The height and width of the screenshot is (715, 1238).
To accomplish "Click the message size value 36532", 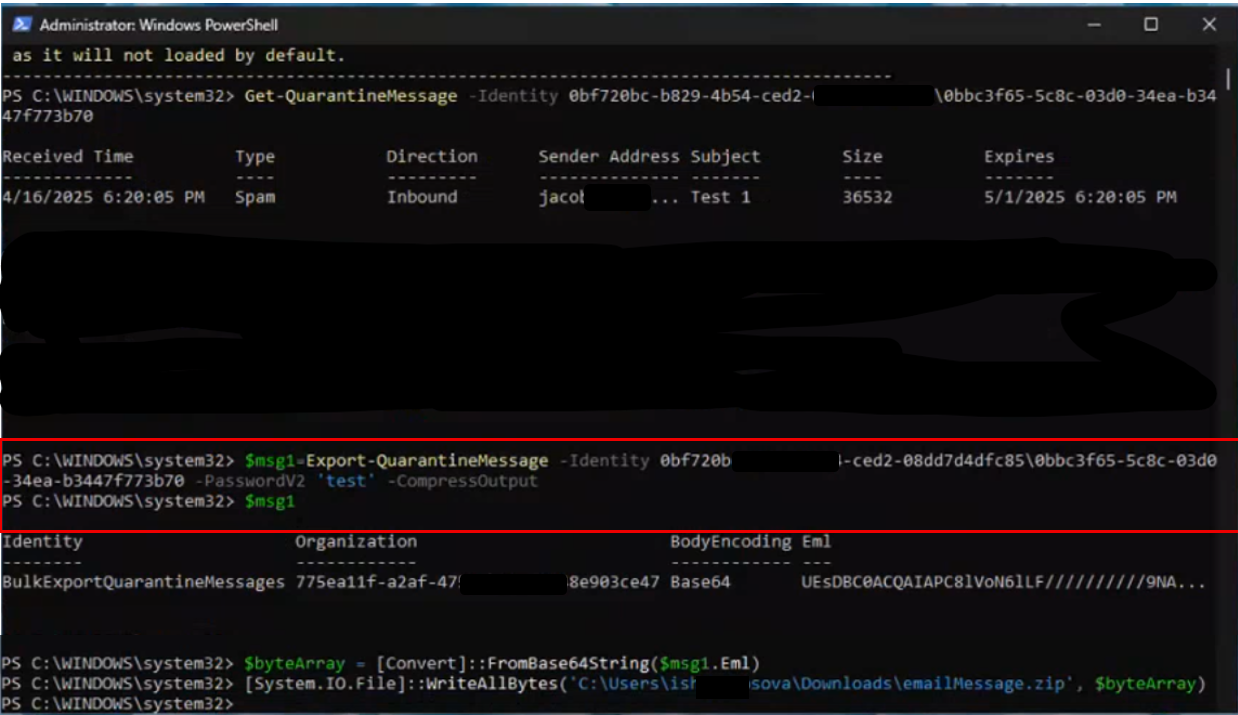I will tap(867, 197).
